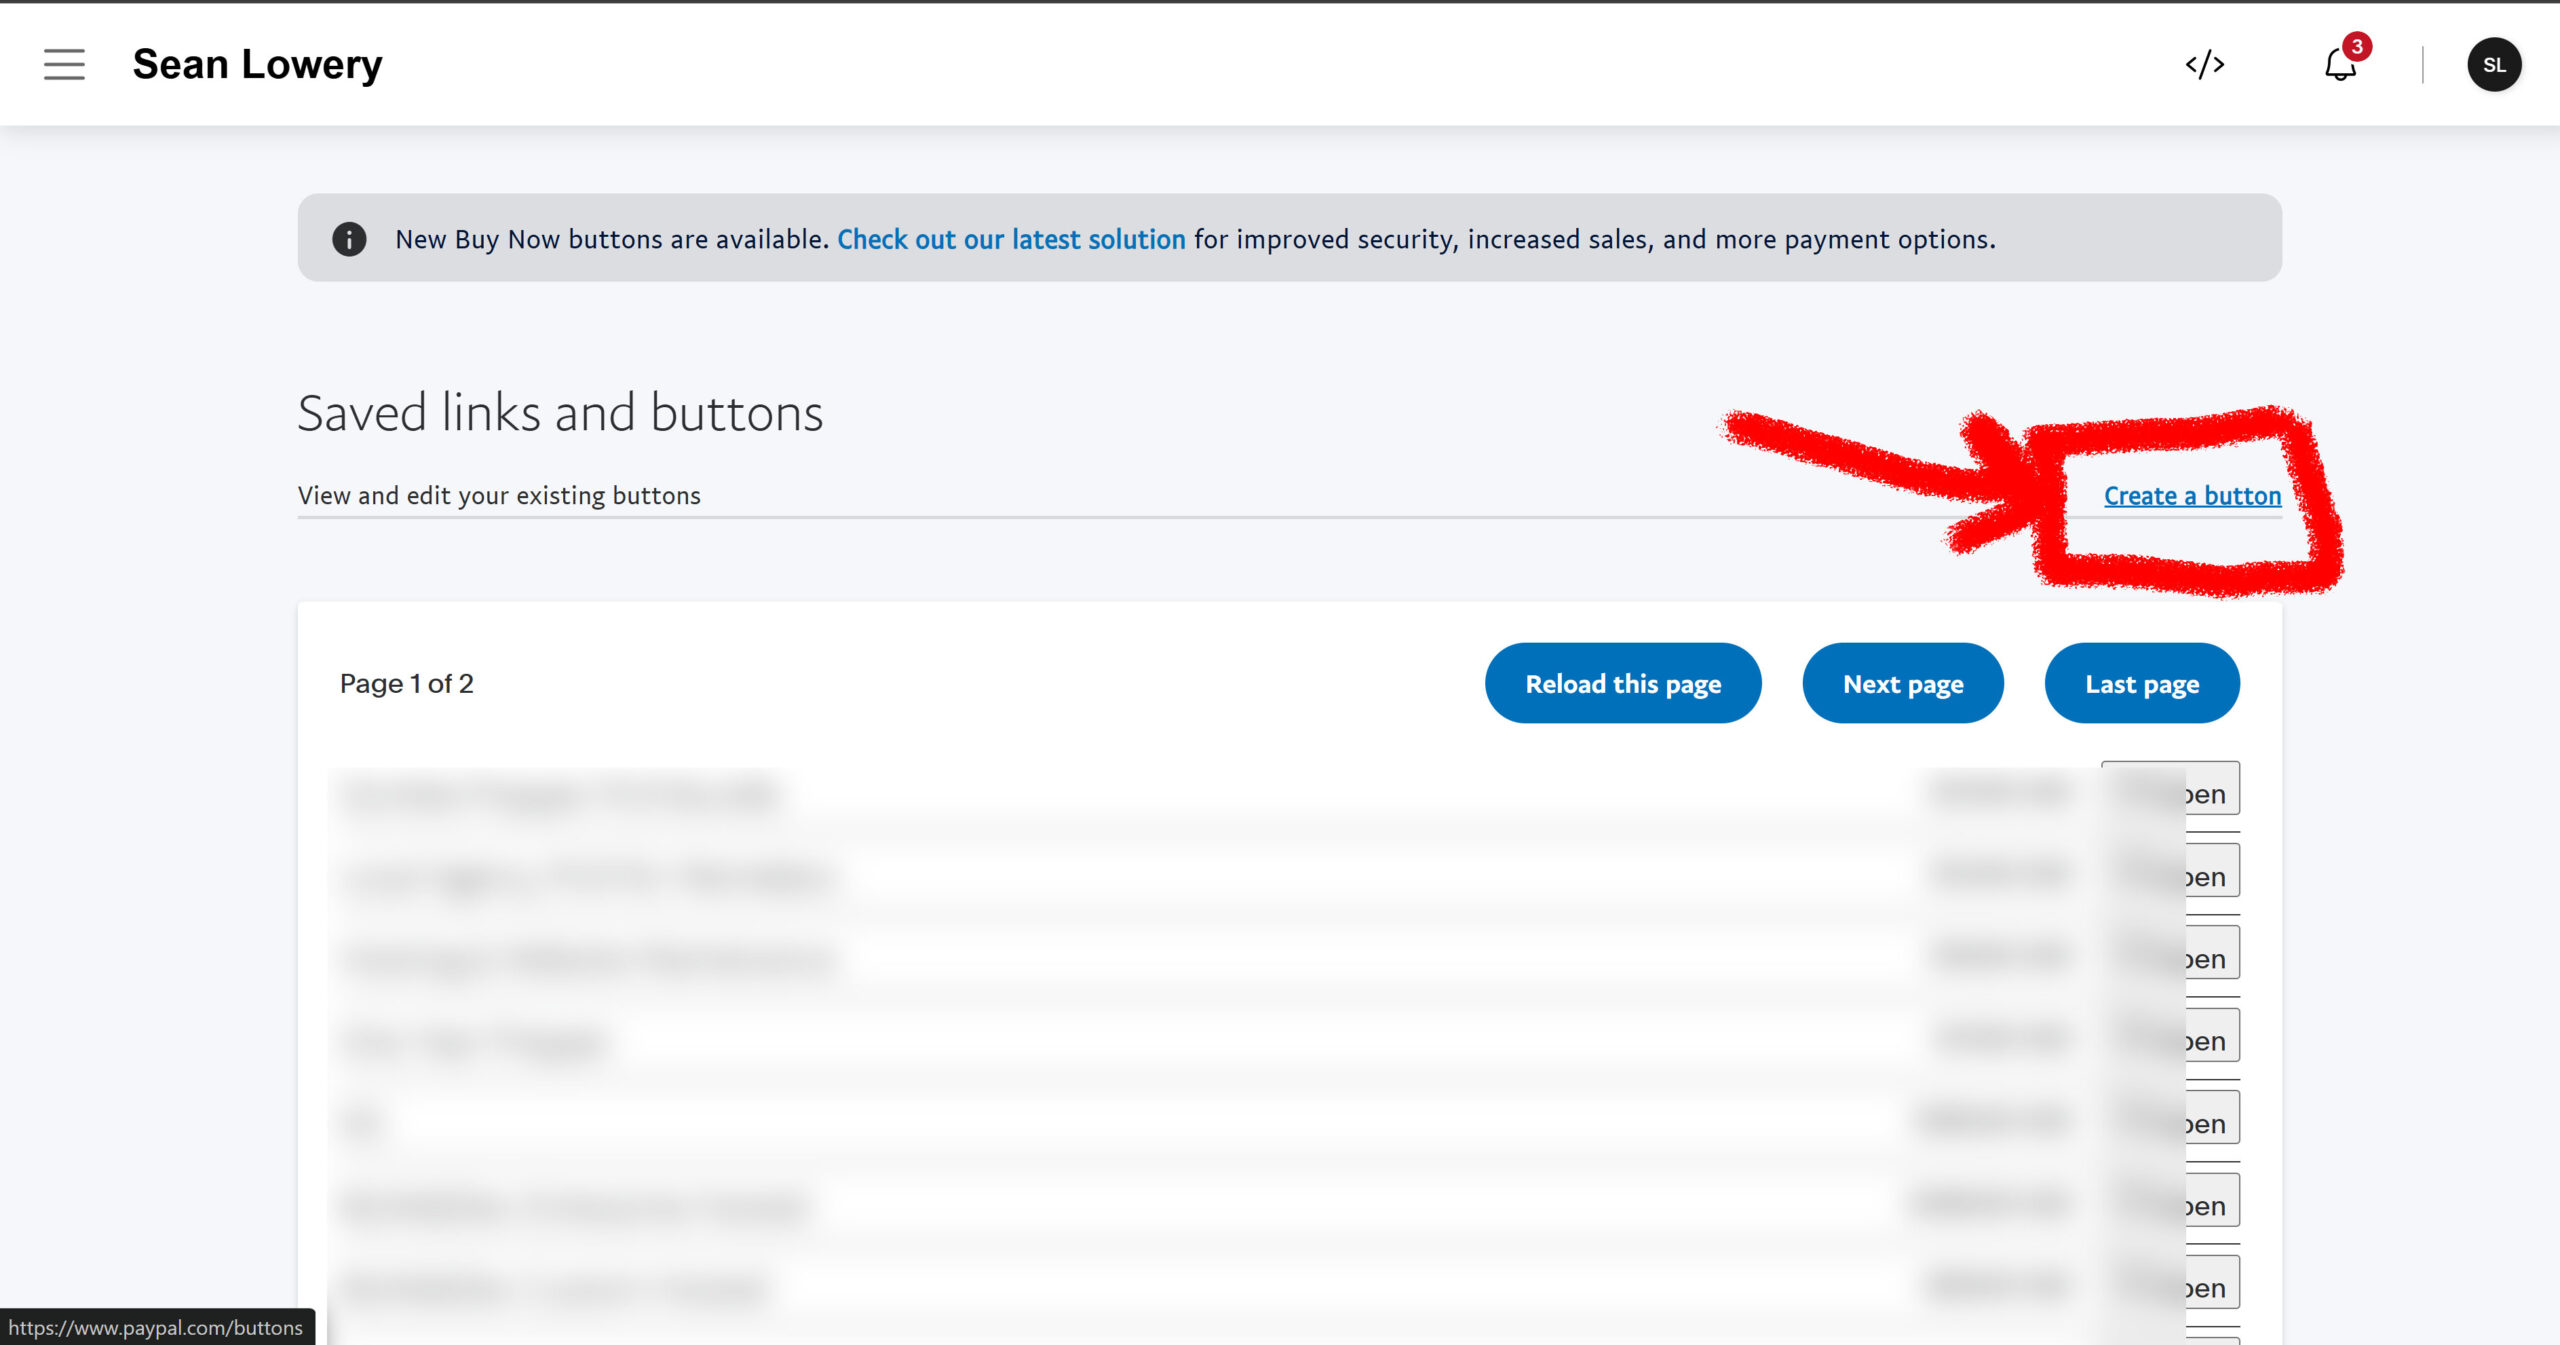
Task: Click the SL profile avatar
Action: point(2493,65)
